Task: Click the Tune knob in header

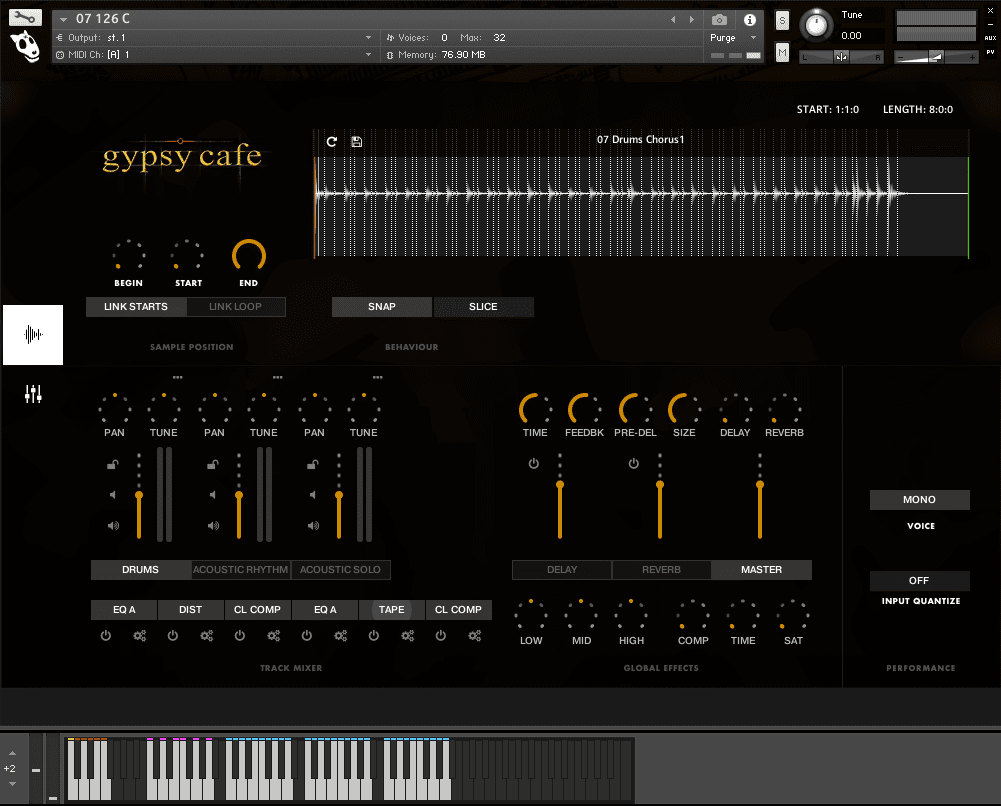Action: click(818, 25)
